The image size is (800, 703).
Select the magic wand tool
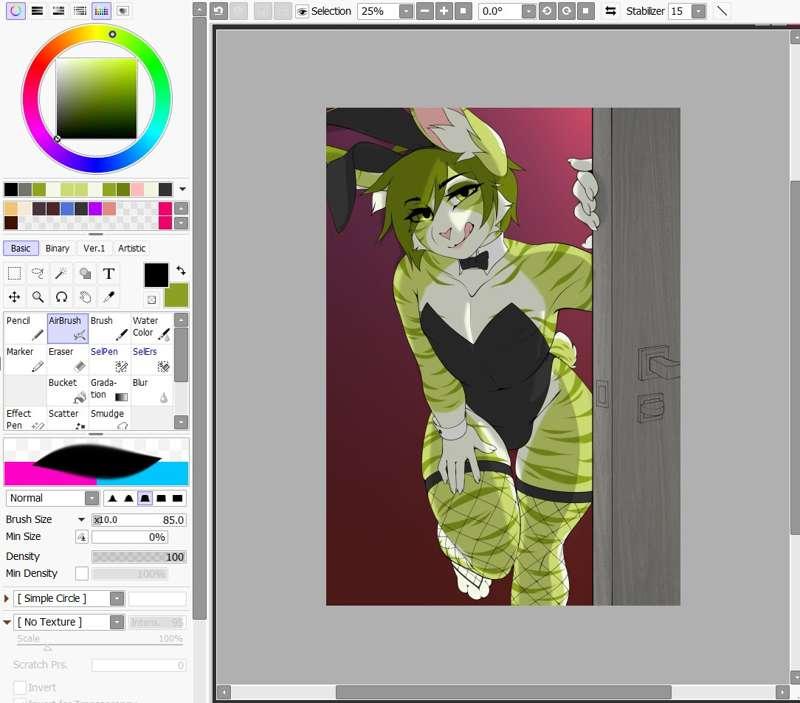click(x=61, y=274)
